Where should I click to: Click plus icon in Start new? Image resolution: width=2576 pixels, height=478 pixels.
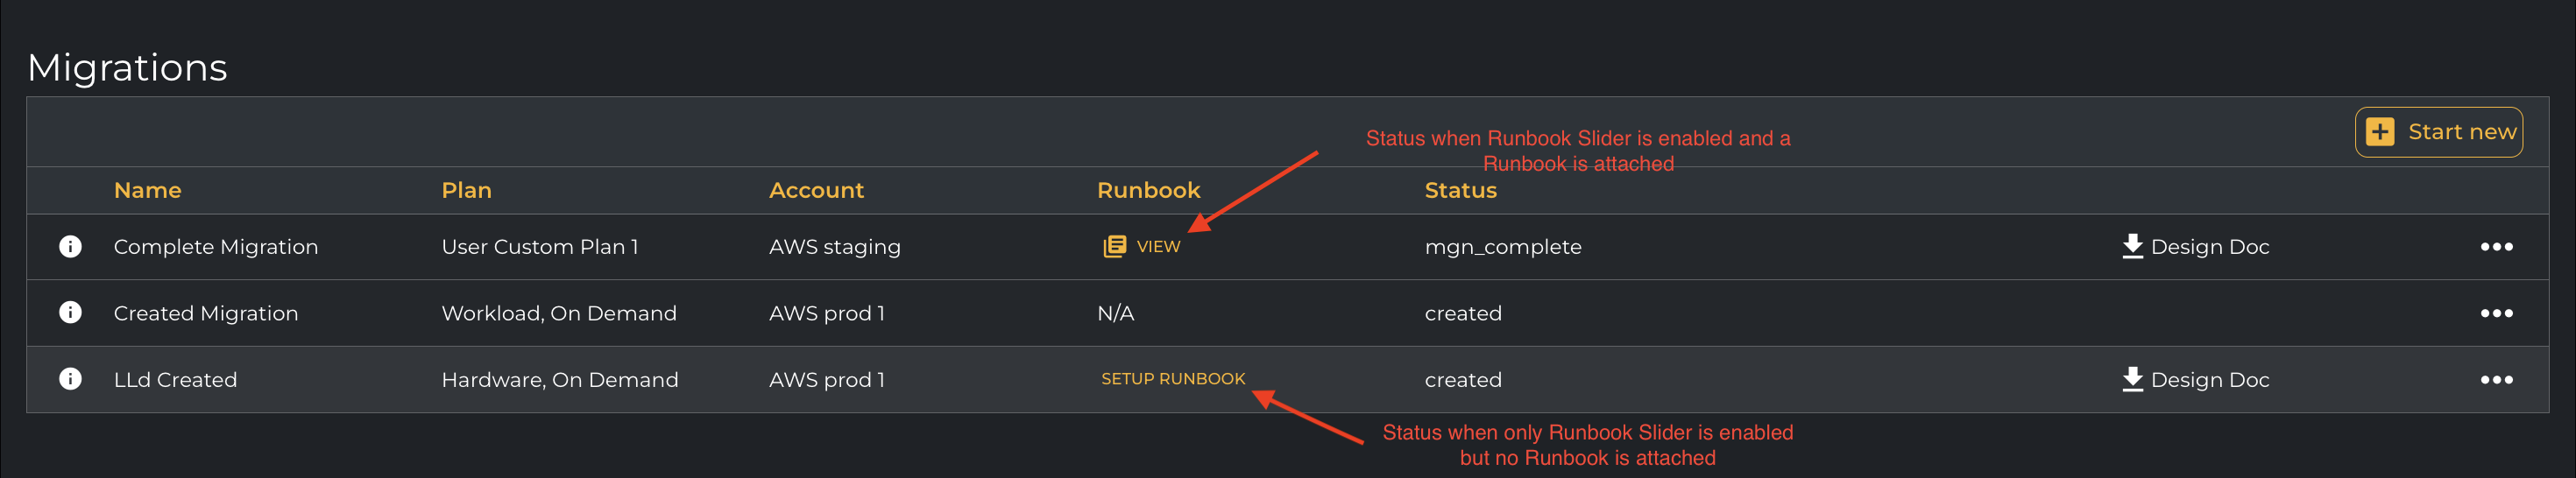click(2380, 132)
